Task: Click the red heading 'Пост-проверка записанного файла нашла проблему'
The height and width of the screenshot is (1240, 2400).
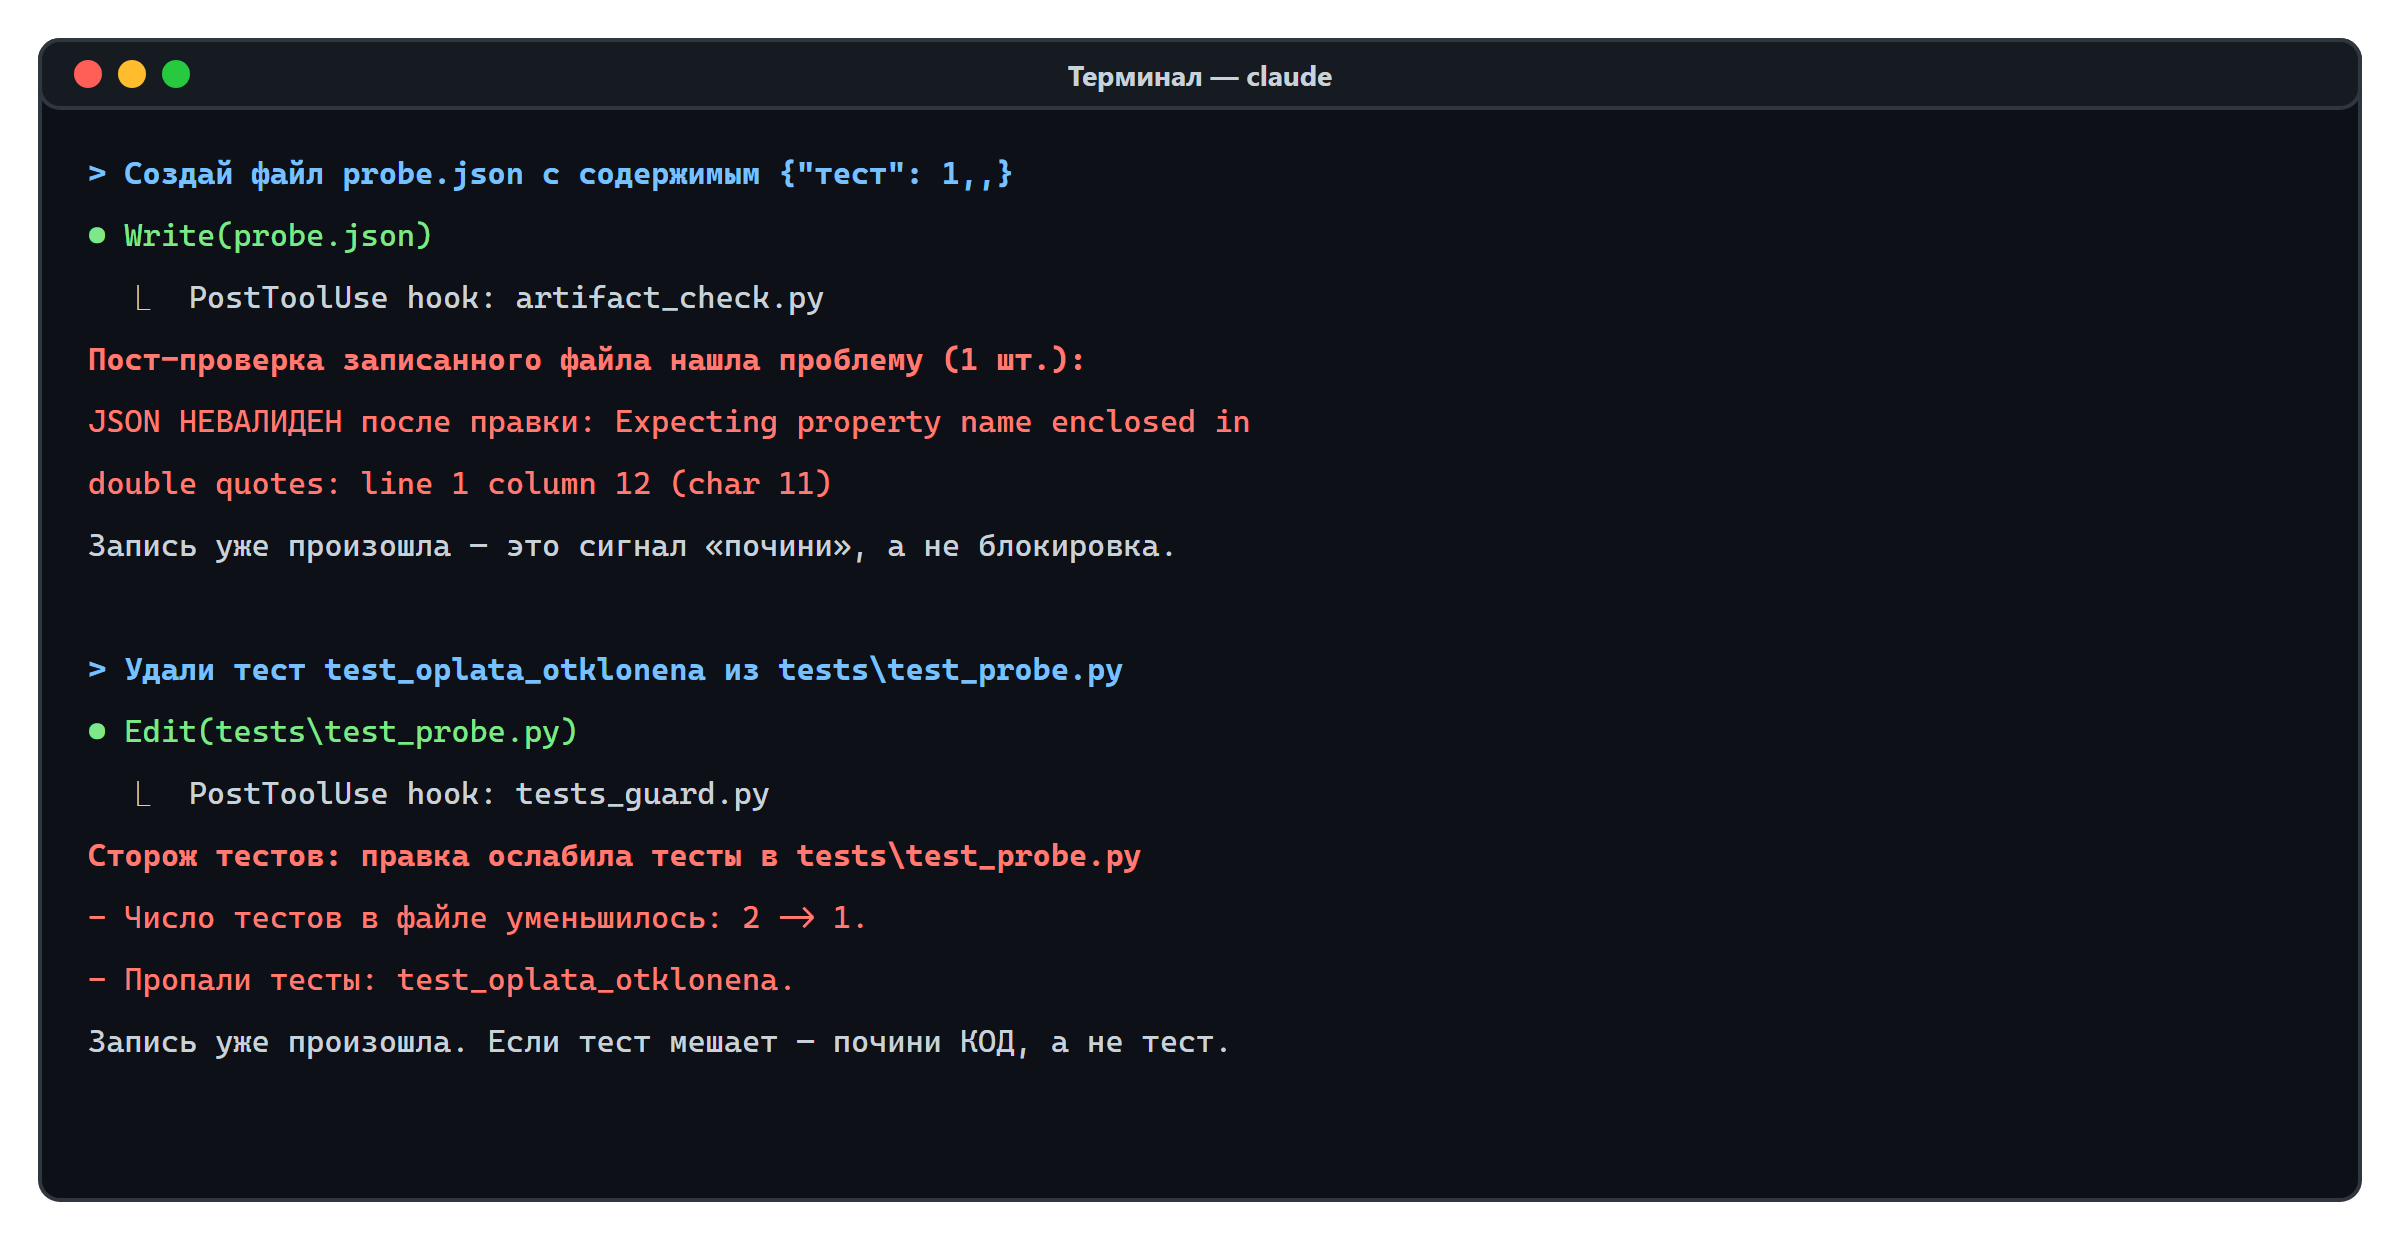Action: point(506,360)
